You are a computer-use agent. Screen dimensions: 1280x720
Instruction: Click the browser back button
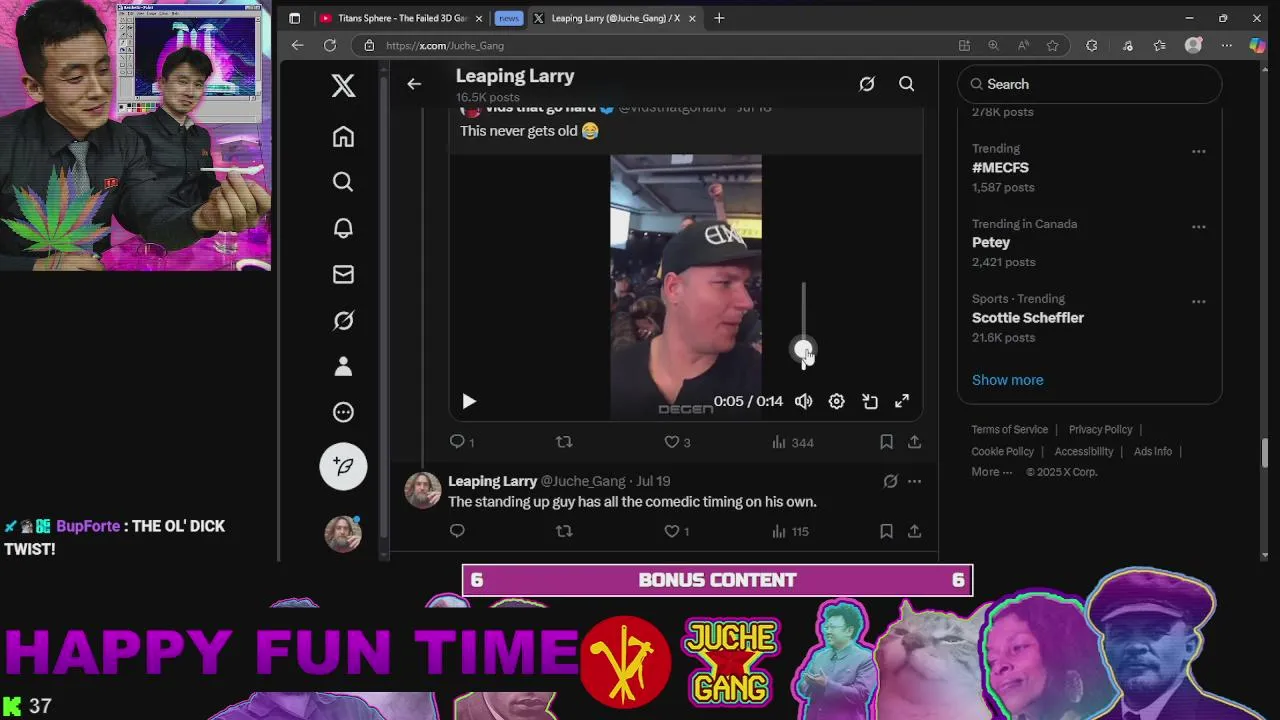point(297,45)
